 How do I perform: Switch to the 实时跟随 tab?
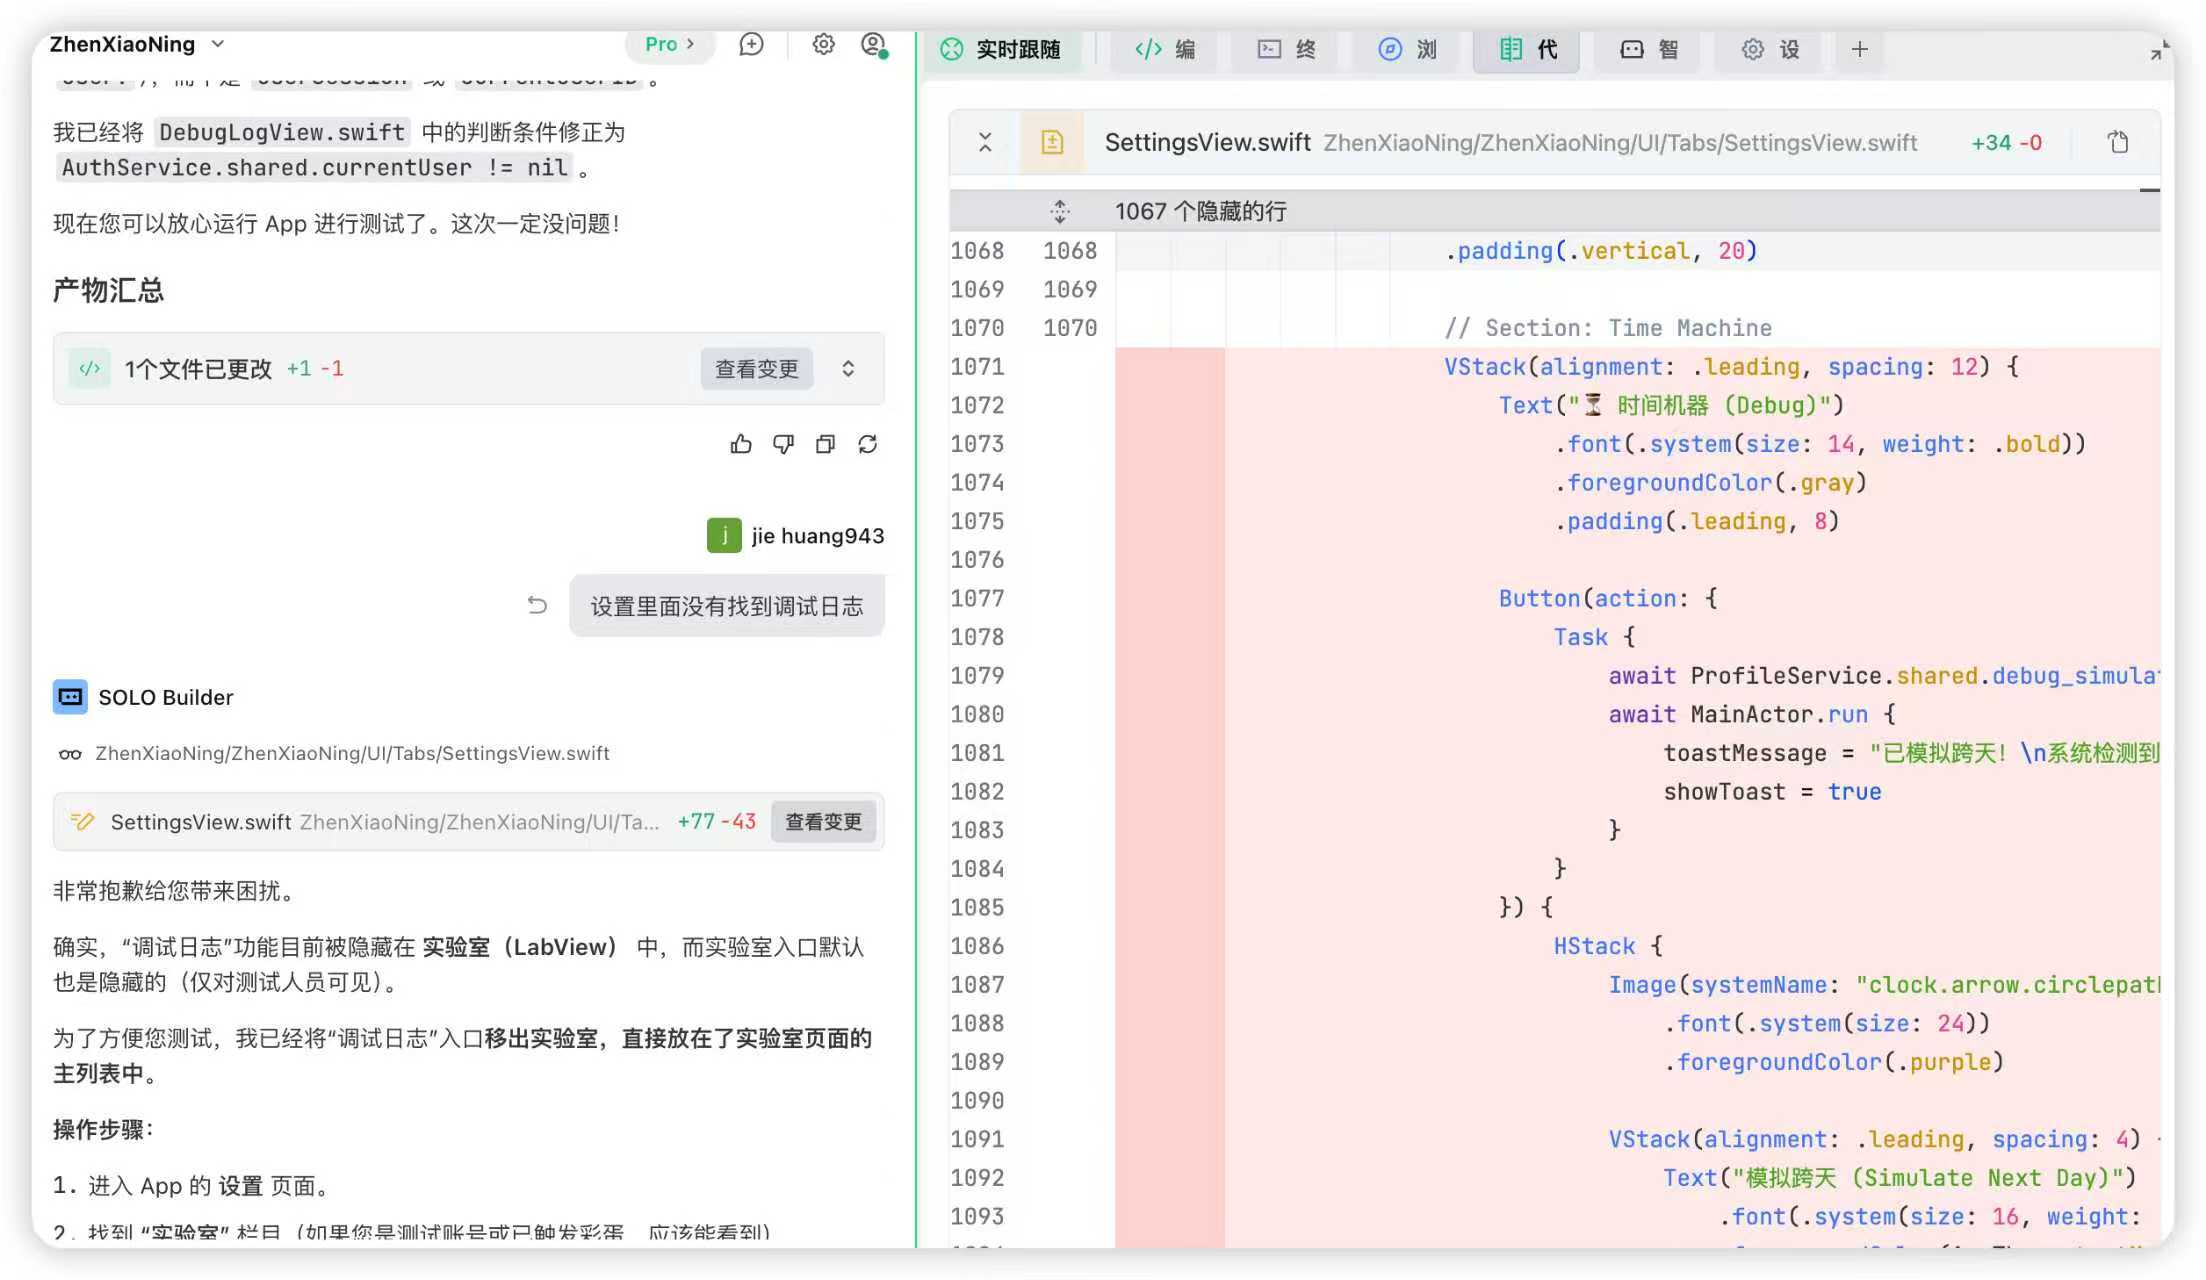[x=1002, y=49]
